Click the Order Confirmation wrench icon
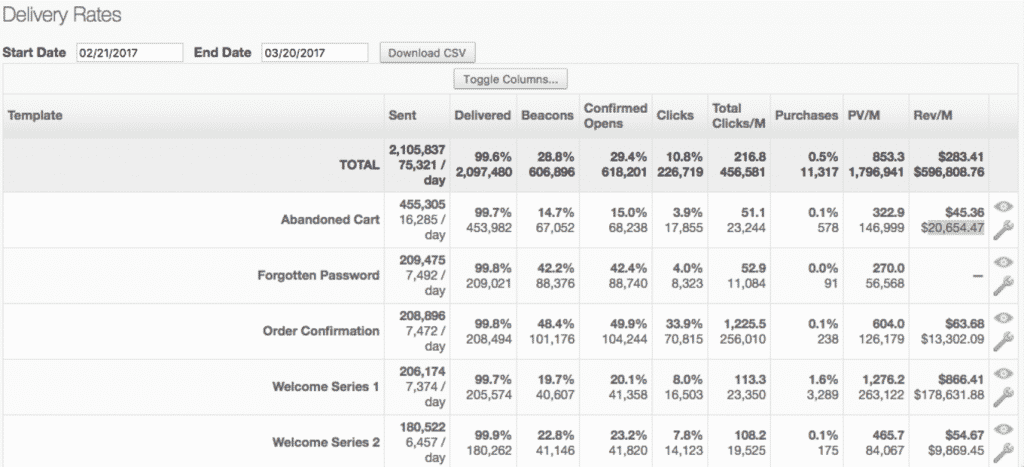The width and height of the screenshot is (1024, 467). (x=1003, y=341)
